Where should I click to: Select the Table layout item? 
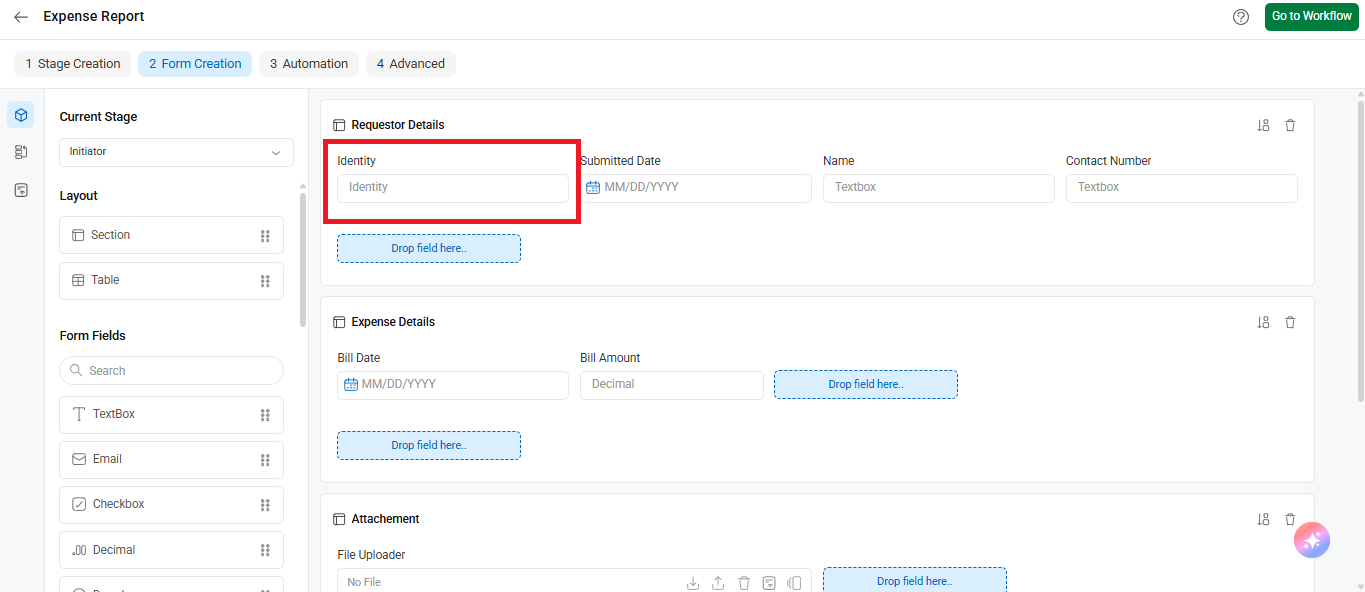(x=171, y=281)
